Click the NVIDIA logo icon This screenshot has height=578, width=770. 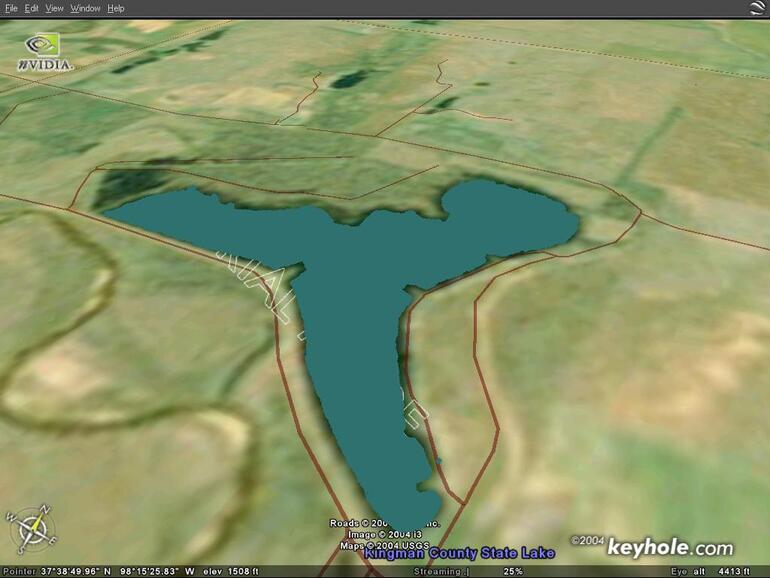click(x=45, y=52)
